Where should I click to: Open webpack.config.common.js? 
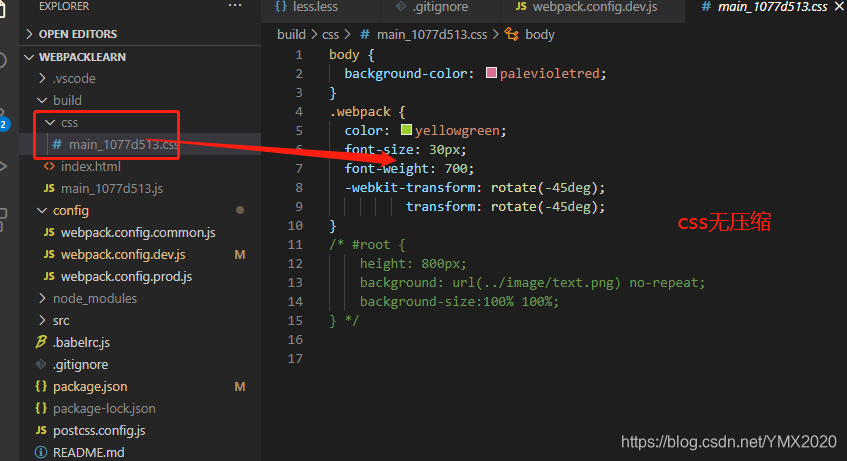tap(140, 232)
